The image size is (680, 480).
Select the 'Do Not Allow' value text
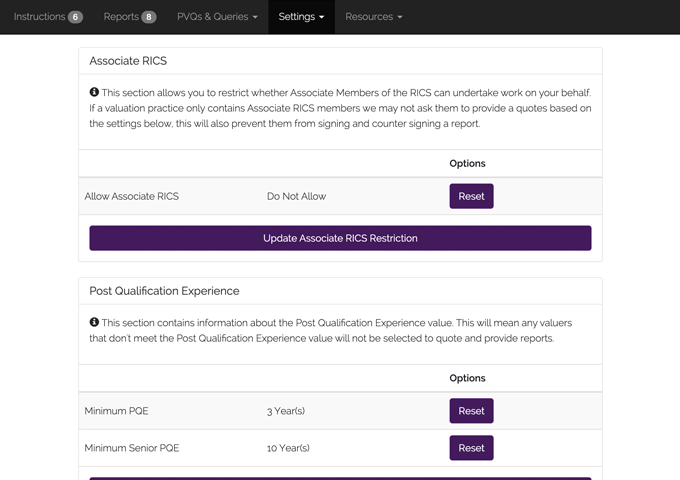click(296, 196)
